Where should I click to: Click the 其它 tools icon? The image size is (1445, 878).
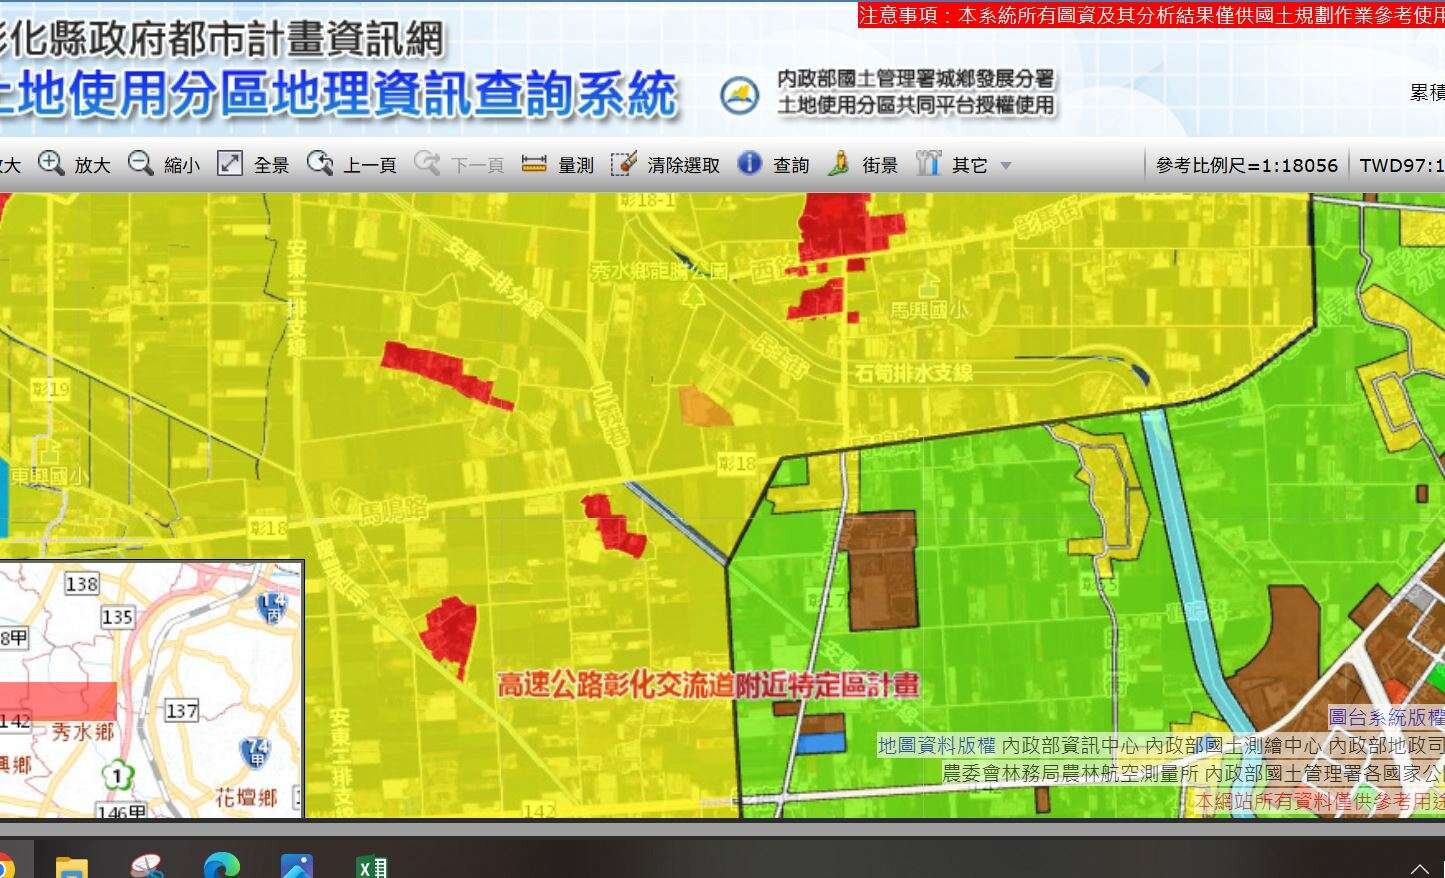point(929,163)
